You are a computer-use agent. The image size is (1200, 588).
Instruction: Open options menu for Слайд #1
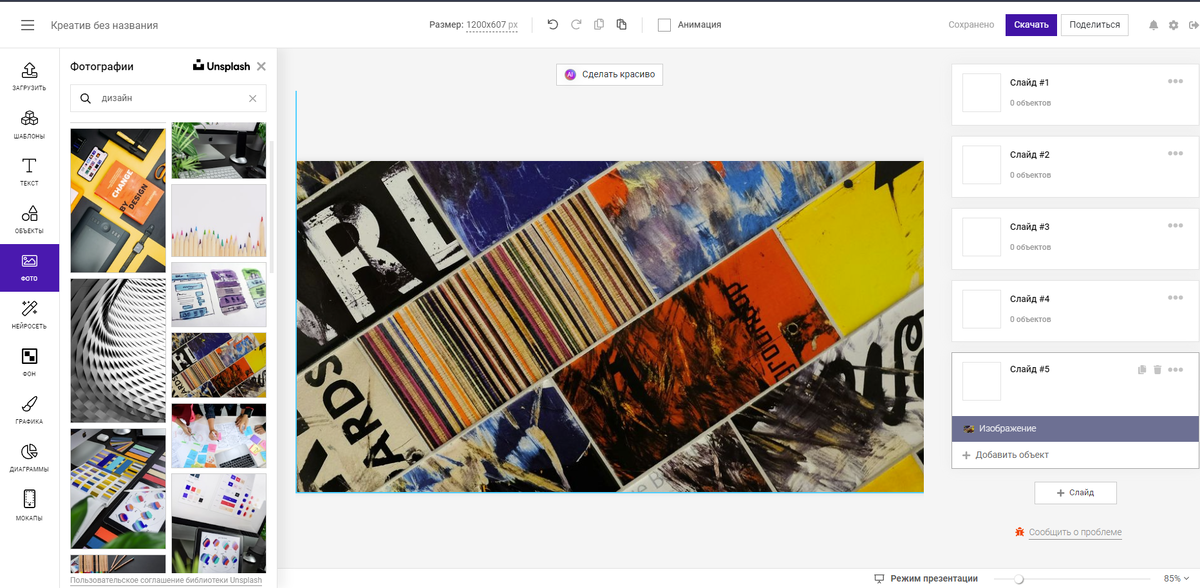[x=1175, y=82]
